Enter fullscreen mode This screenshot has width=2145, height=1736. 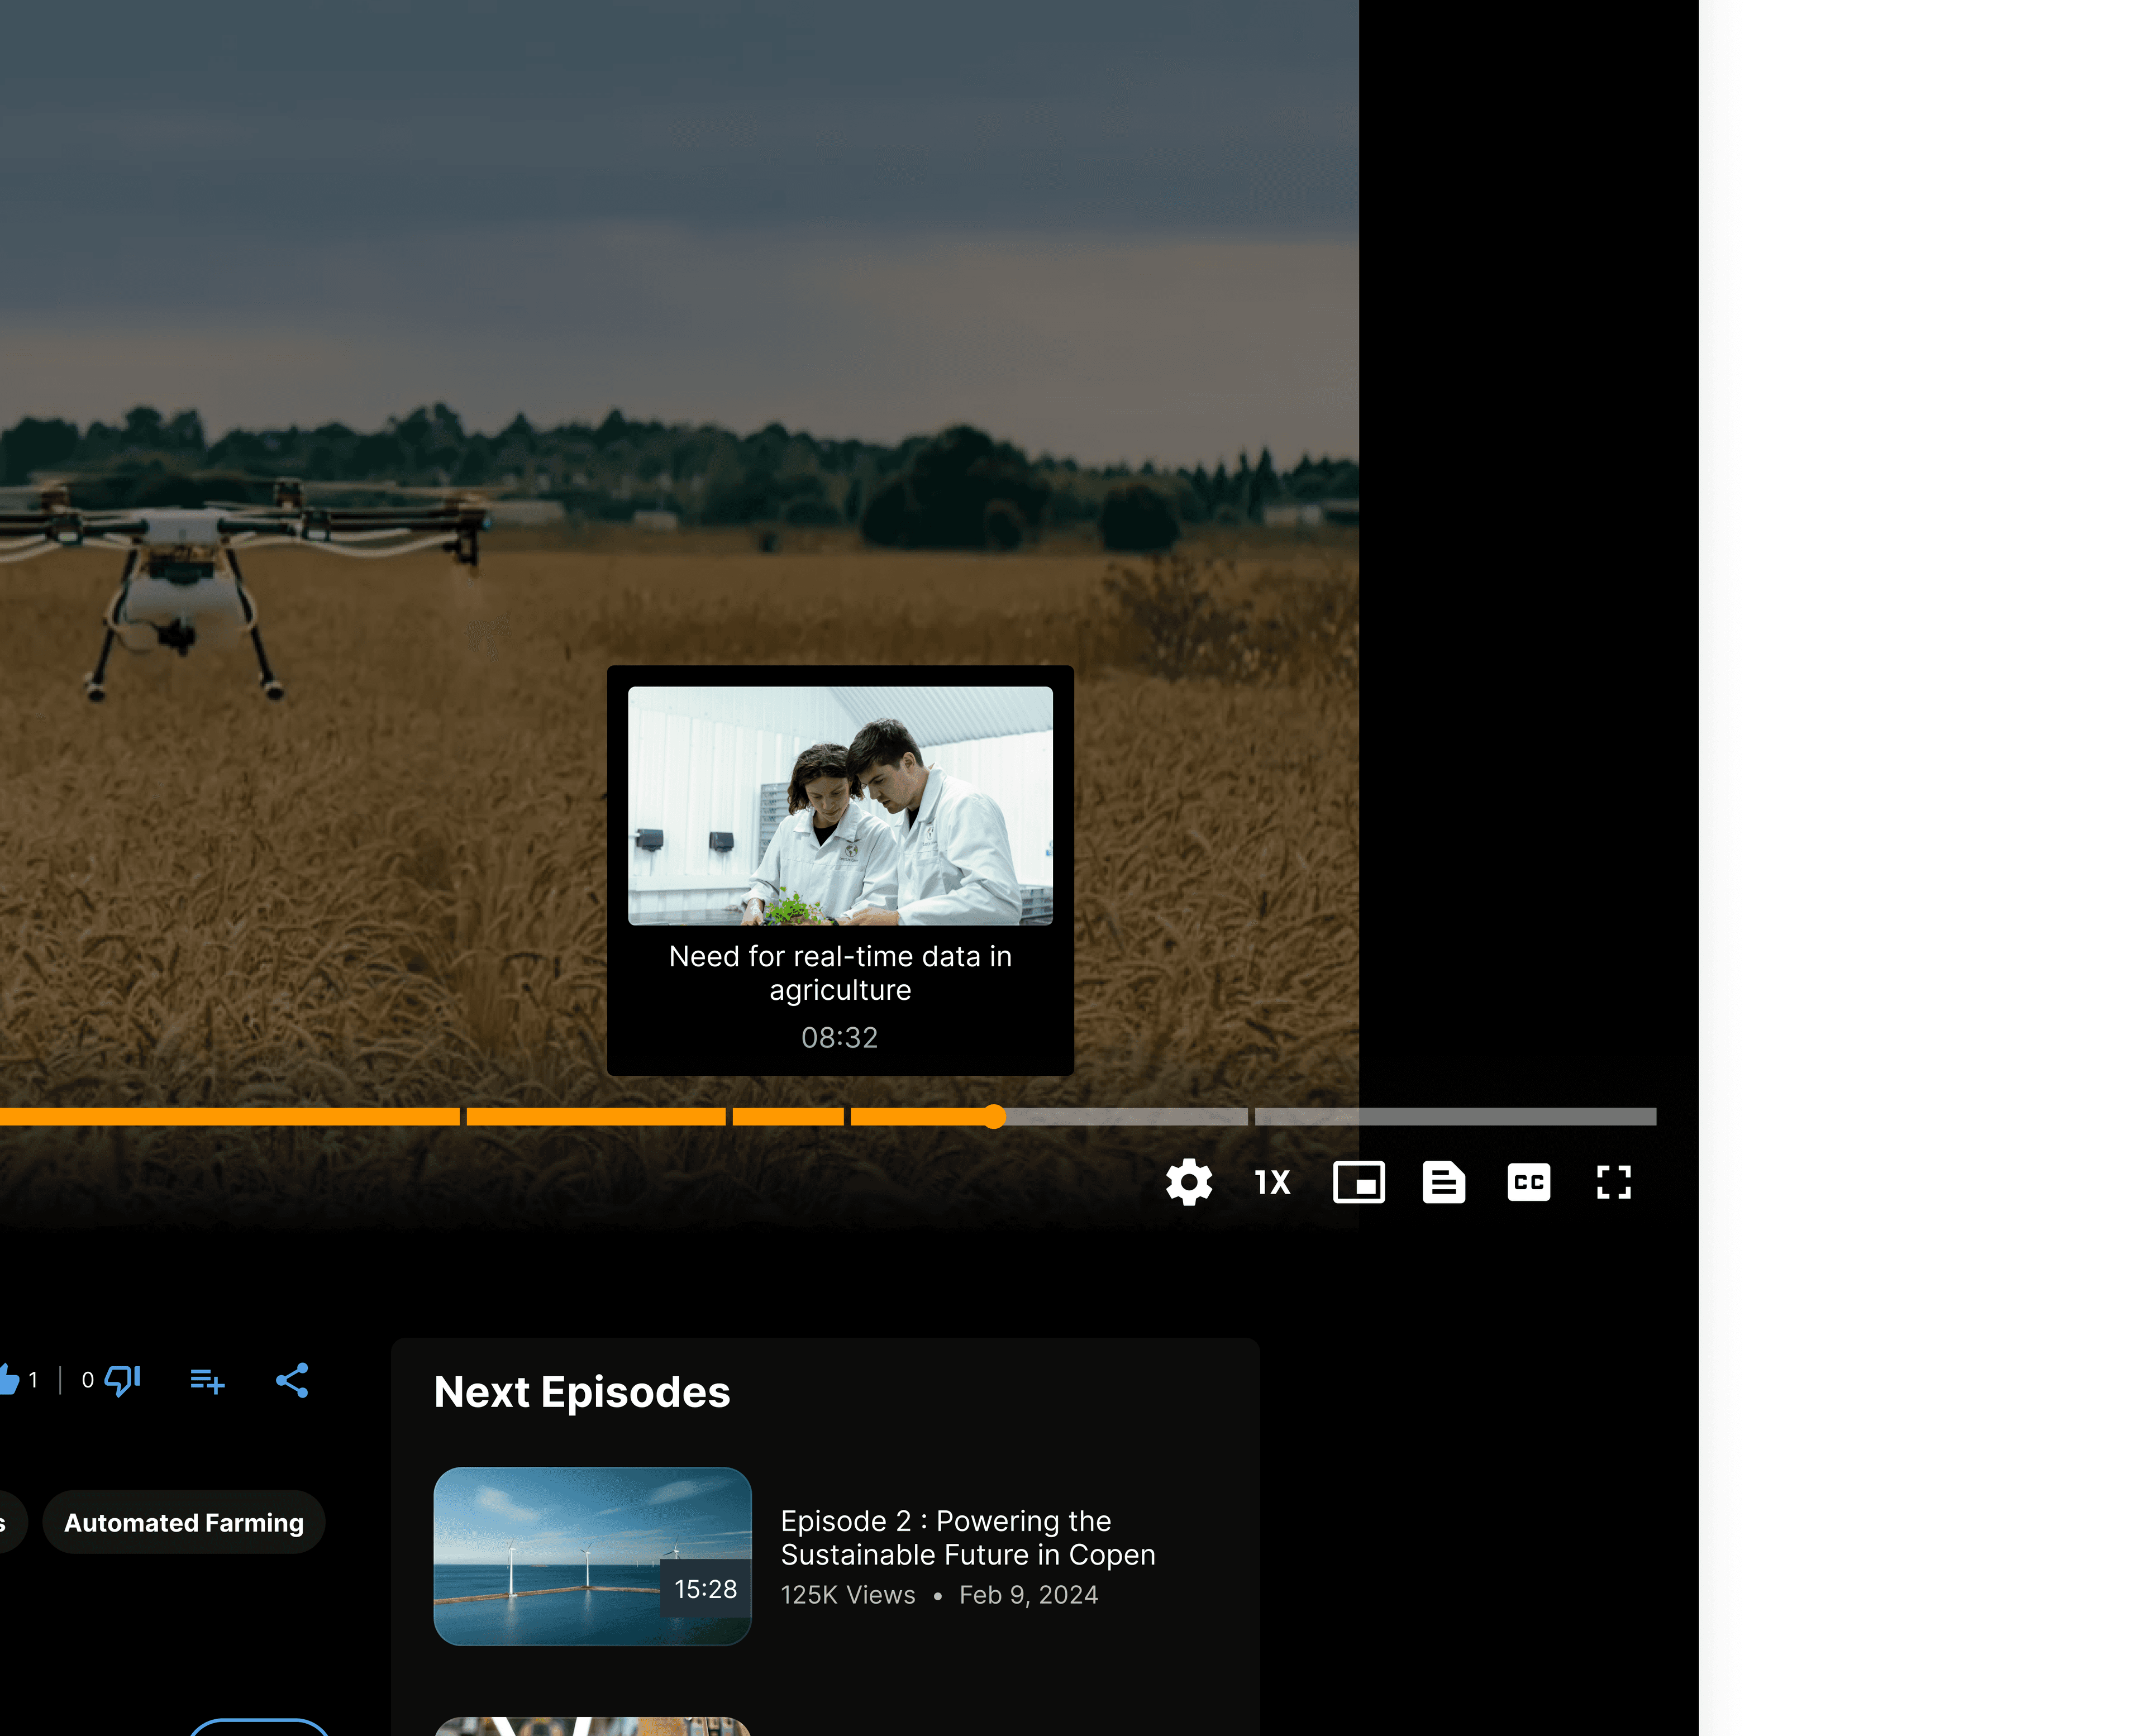(x=1614, y=1182)
